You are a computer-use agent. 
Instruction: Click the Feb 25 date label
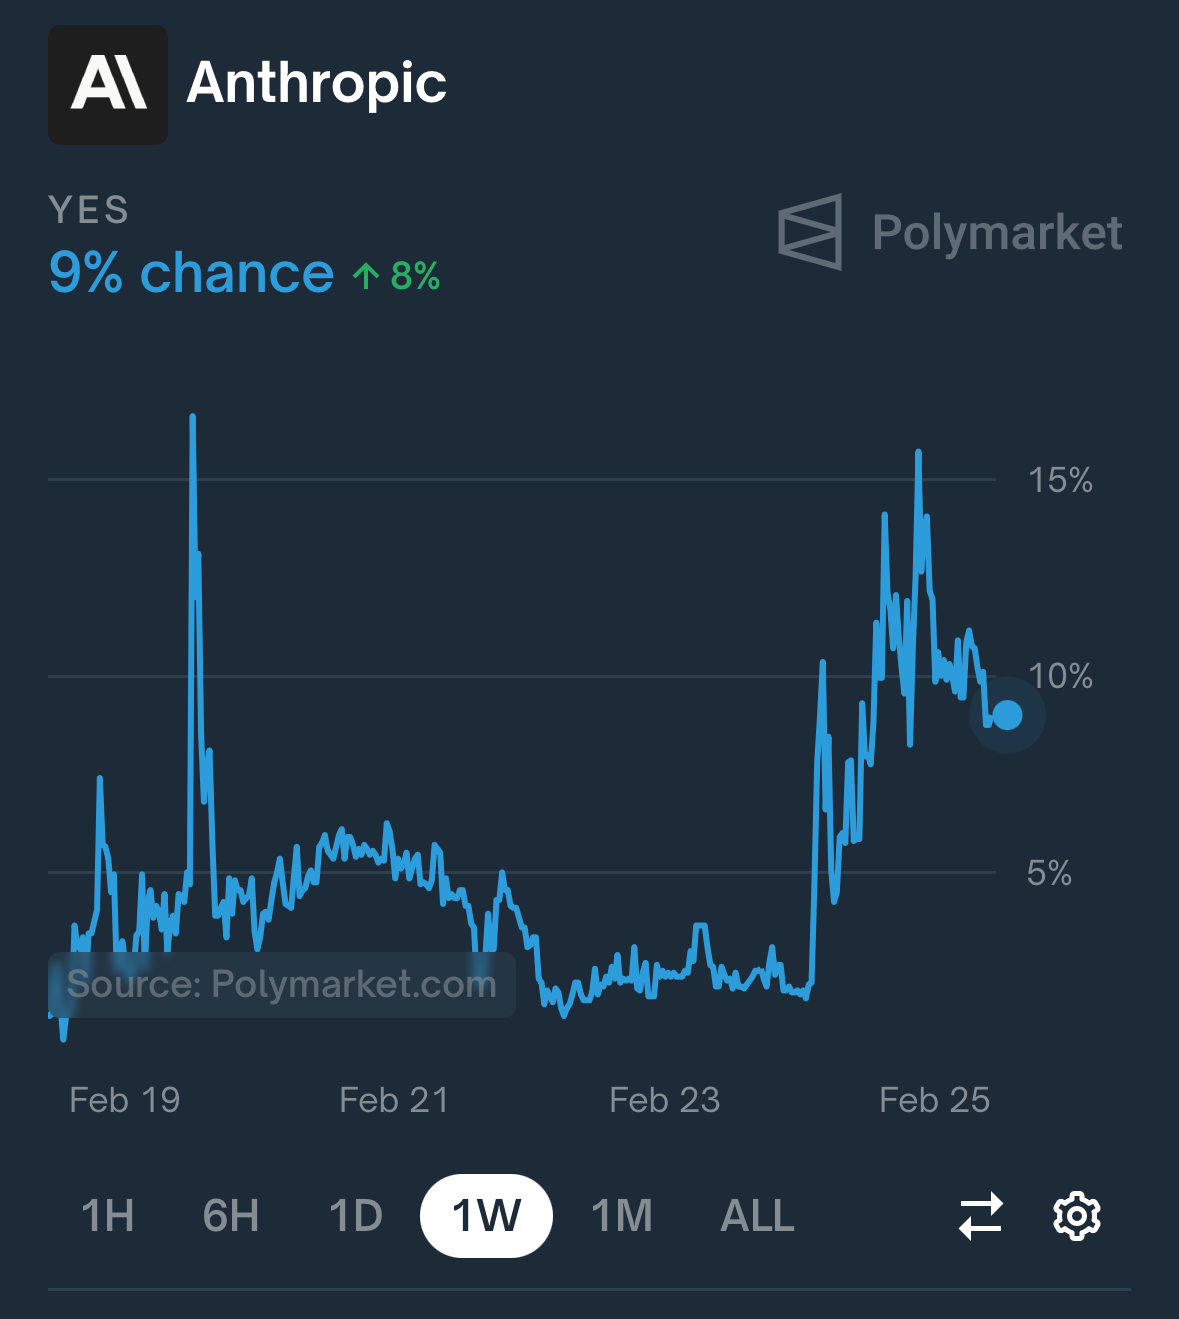(935, 1100)
